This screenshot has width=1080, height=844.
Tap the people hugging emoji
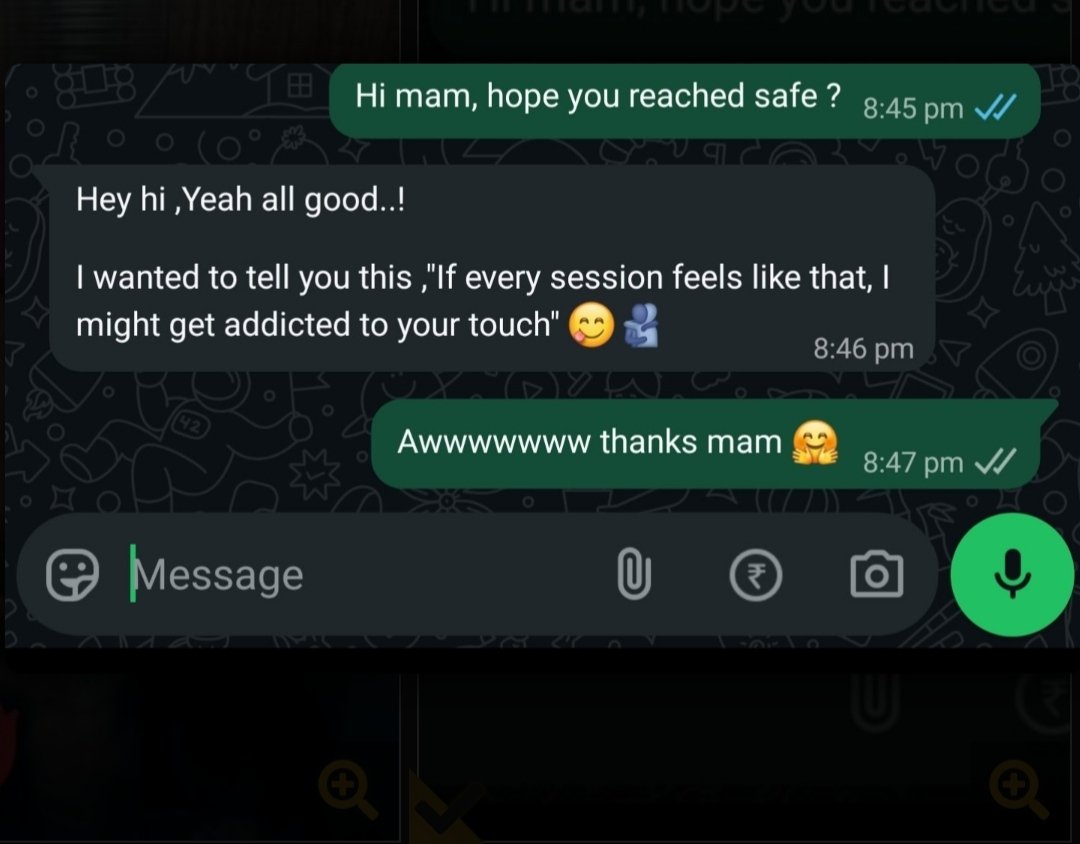(641, 325)
